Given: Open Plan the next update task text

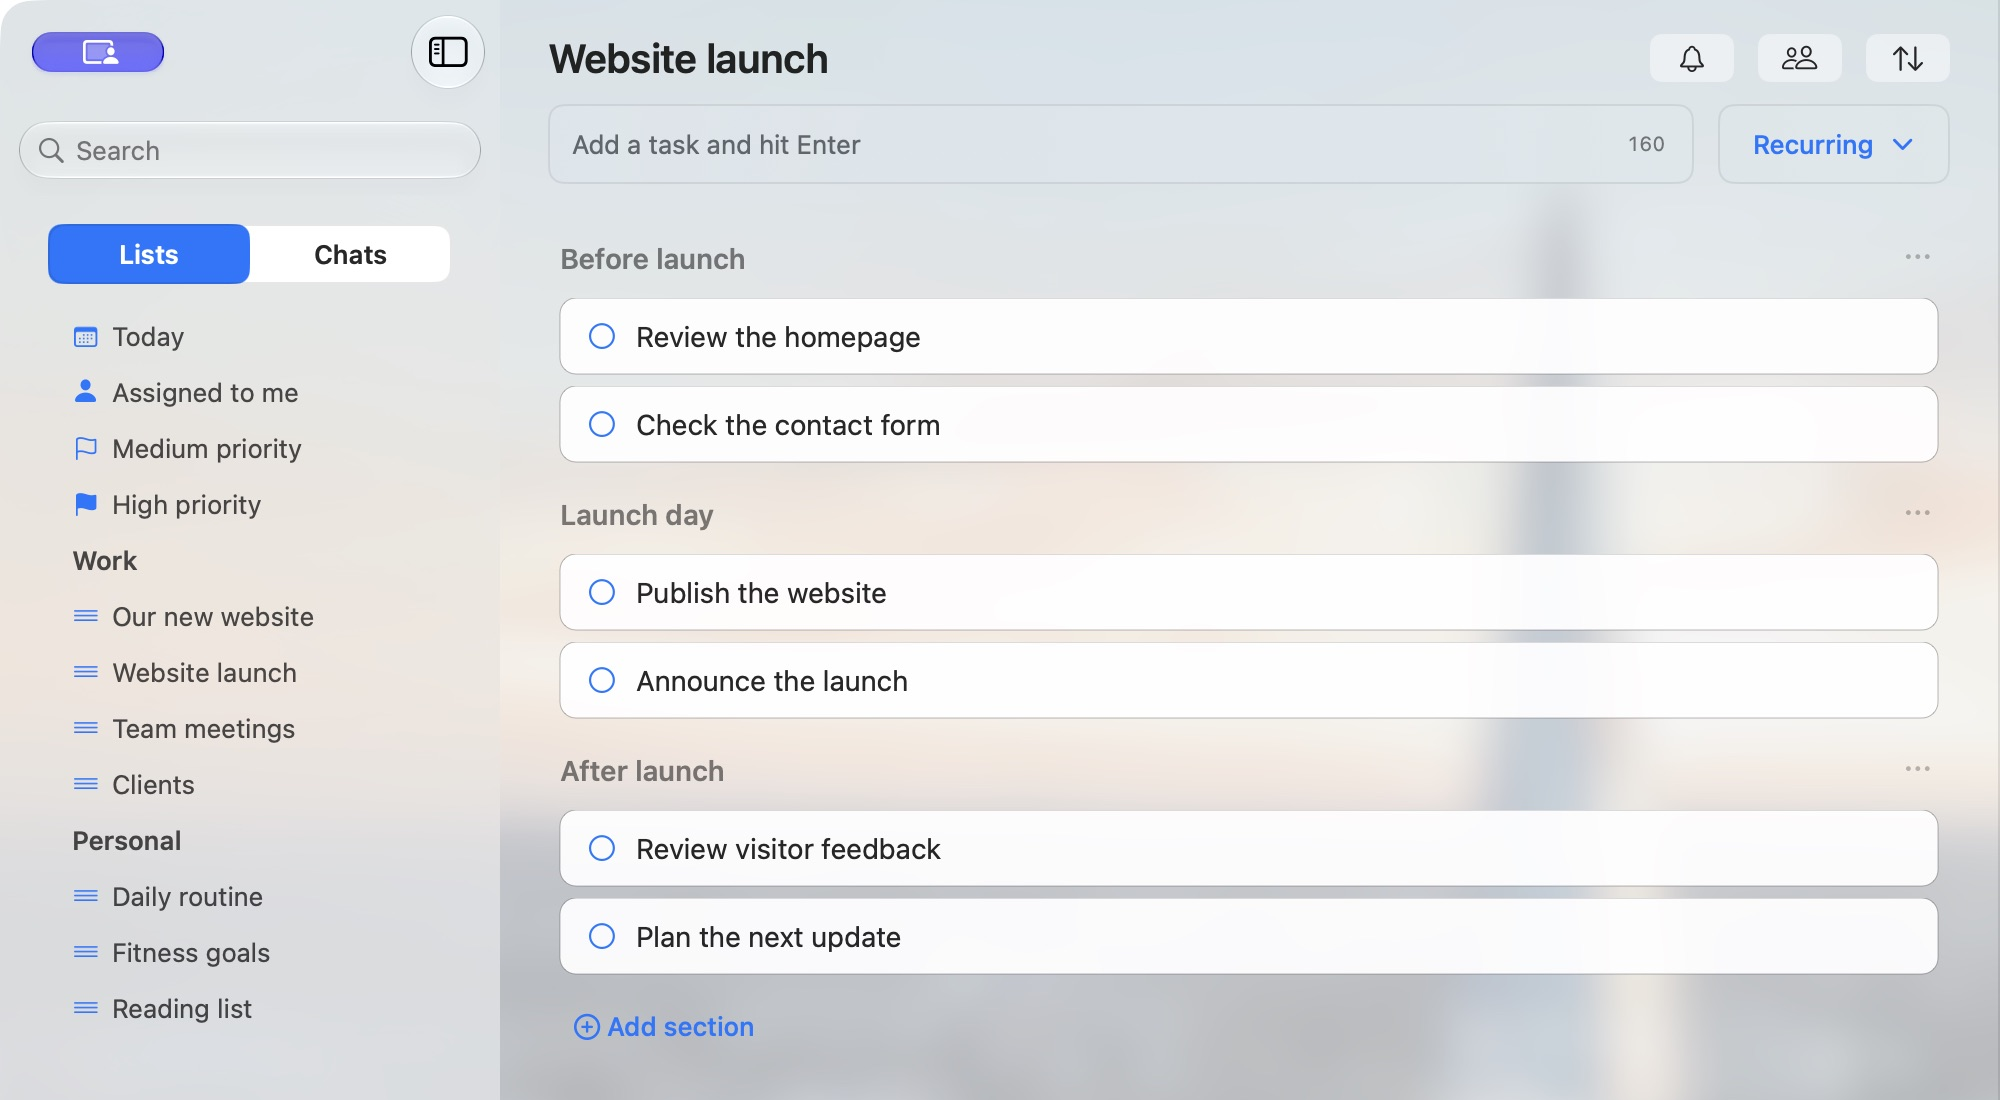Looking at the screenshot, I should pos(769,937).
